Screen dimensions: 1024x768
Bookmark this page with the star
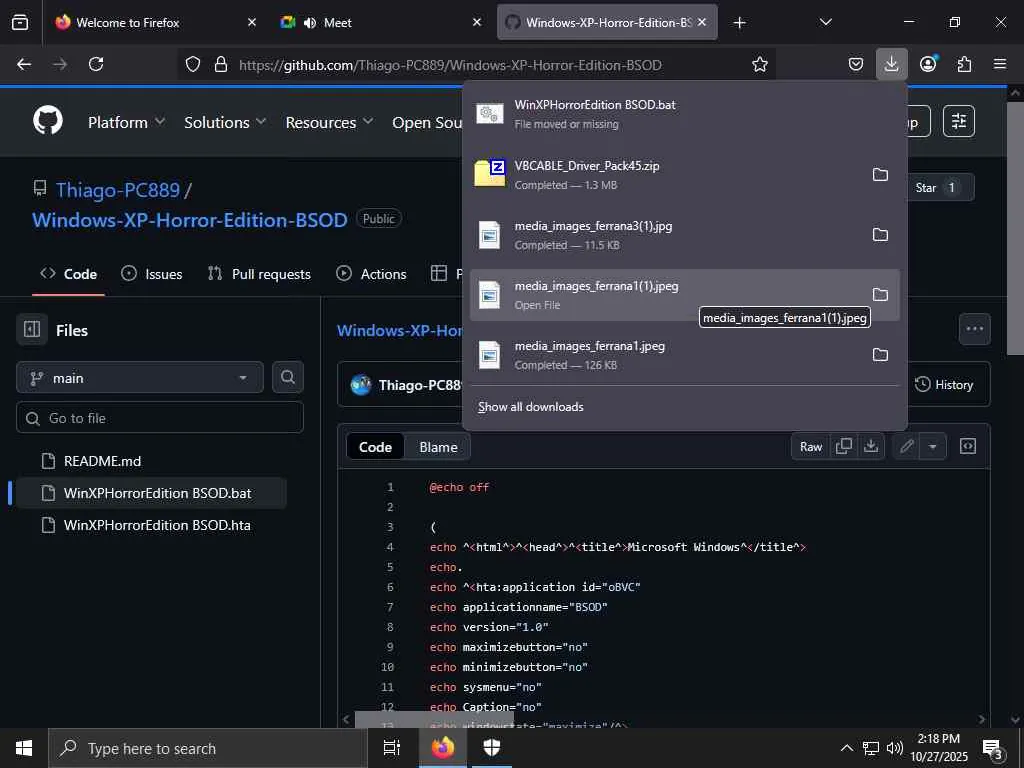tap(760, 64)
